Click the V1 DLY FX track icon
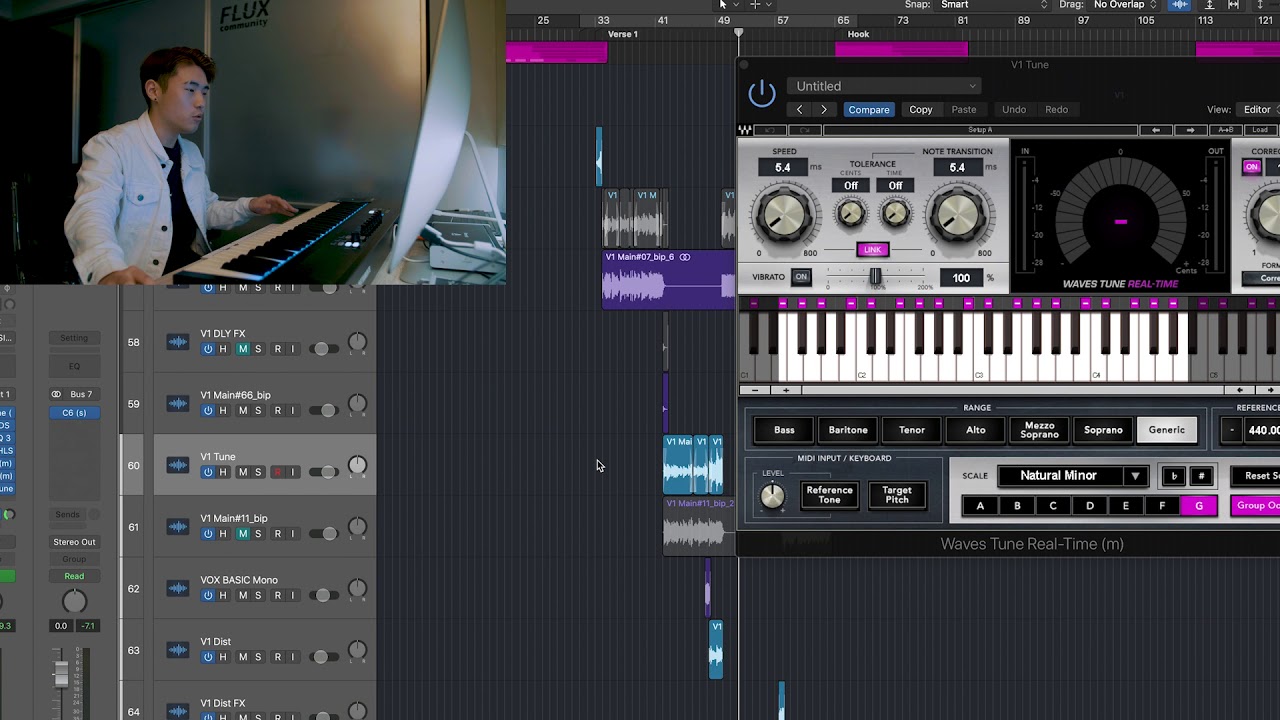This screenshot has width=1280, height=720. pos(177,342)
